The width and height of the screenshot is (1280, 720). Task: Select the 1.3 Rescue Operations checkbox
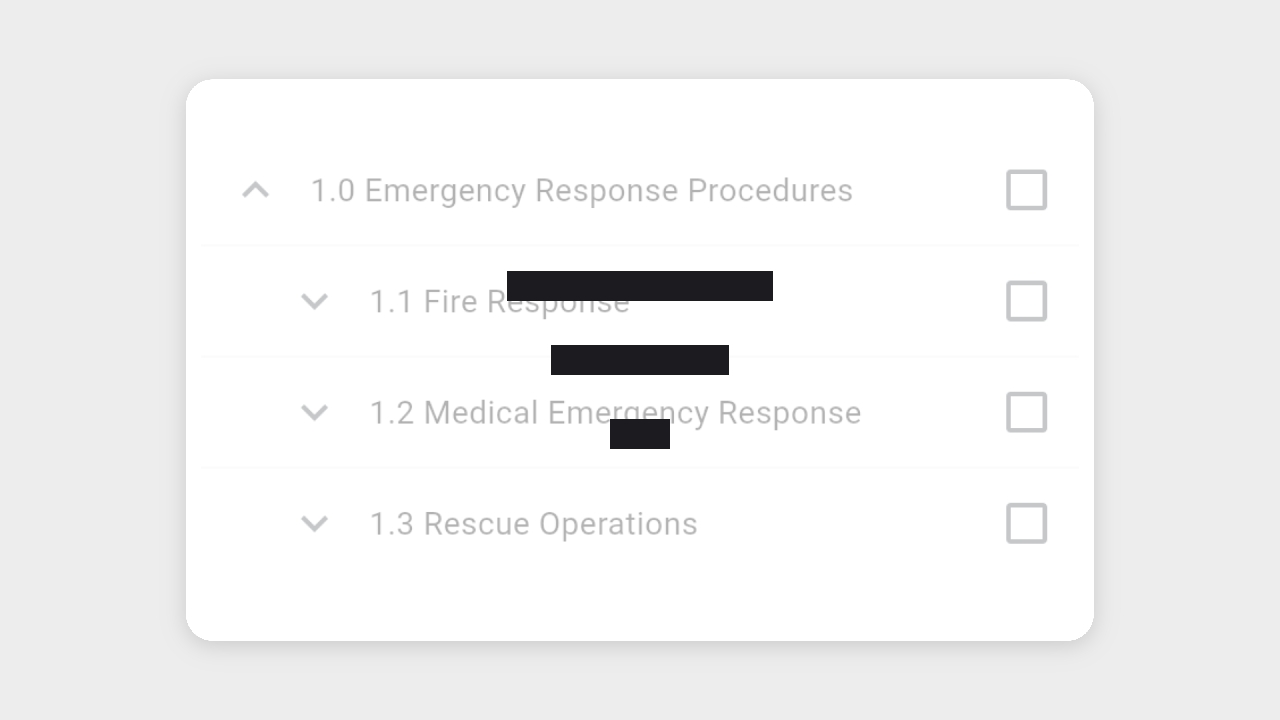pos(1026,523)
